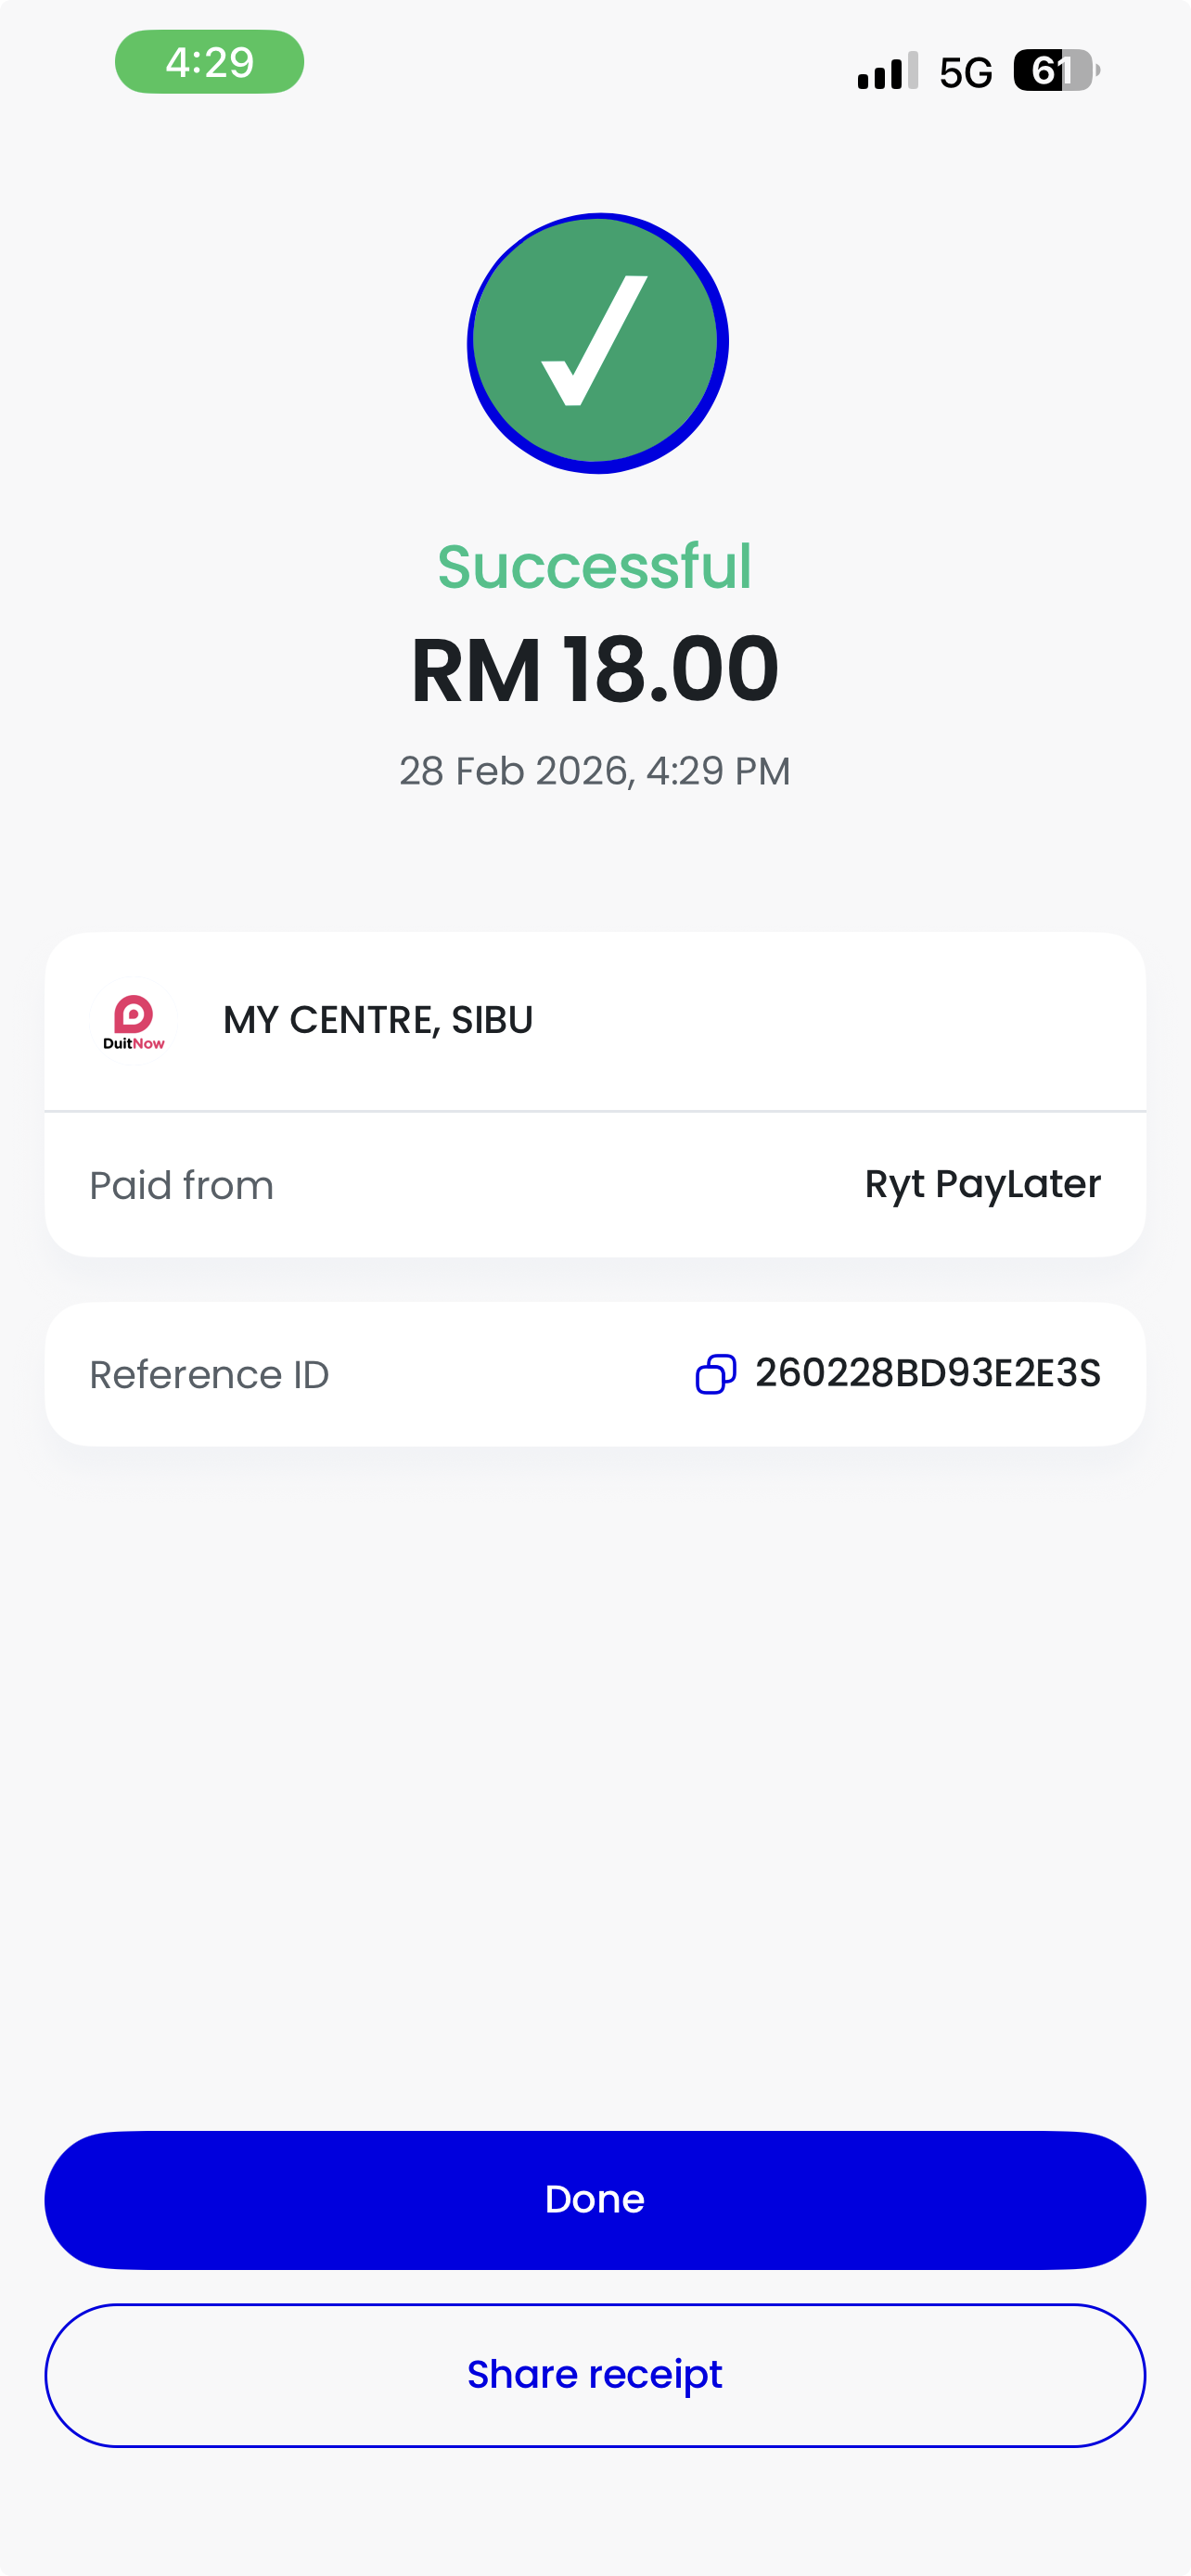Tap the reference number 260228BD93E2E3S
Screen dimensions: 1191x2576
[x=927, y=1373]
